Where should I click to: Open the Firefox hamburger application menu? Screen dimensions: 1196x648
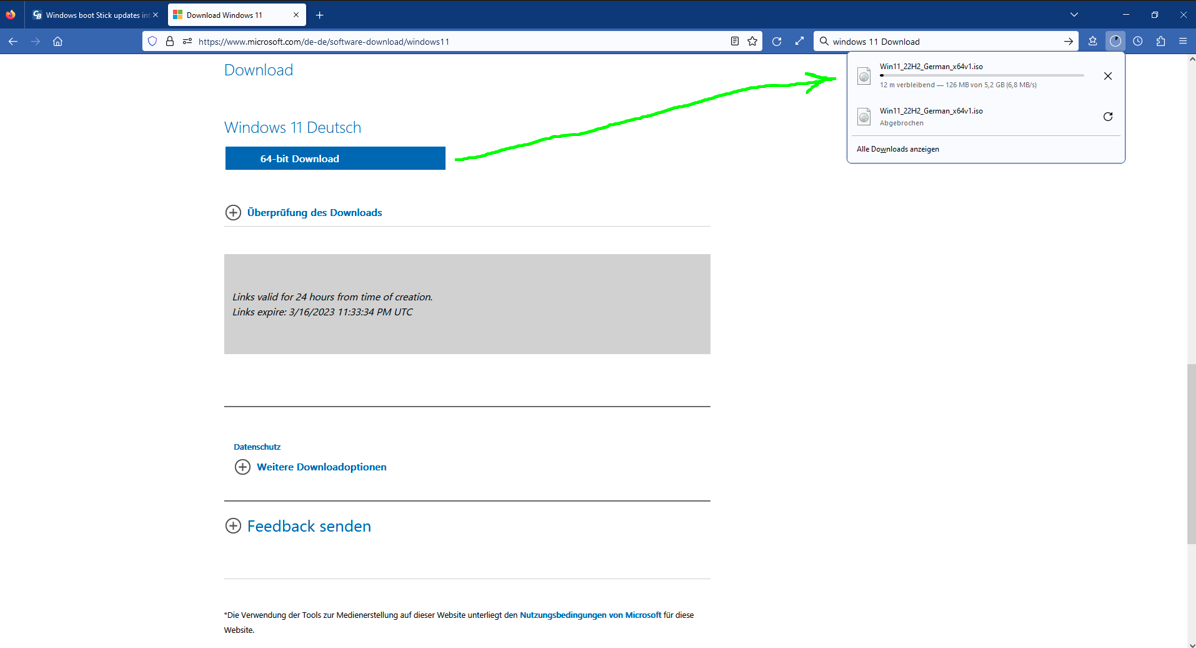click(1183, 41)
